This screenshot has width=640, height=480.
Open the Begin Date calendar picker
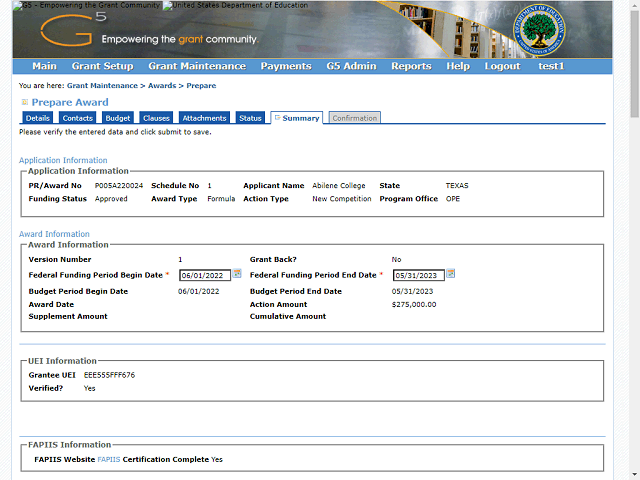coord(237,274)
